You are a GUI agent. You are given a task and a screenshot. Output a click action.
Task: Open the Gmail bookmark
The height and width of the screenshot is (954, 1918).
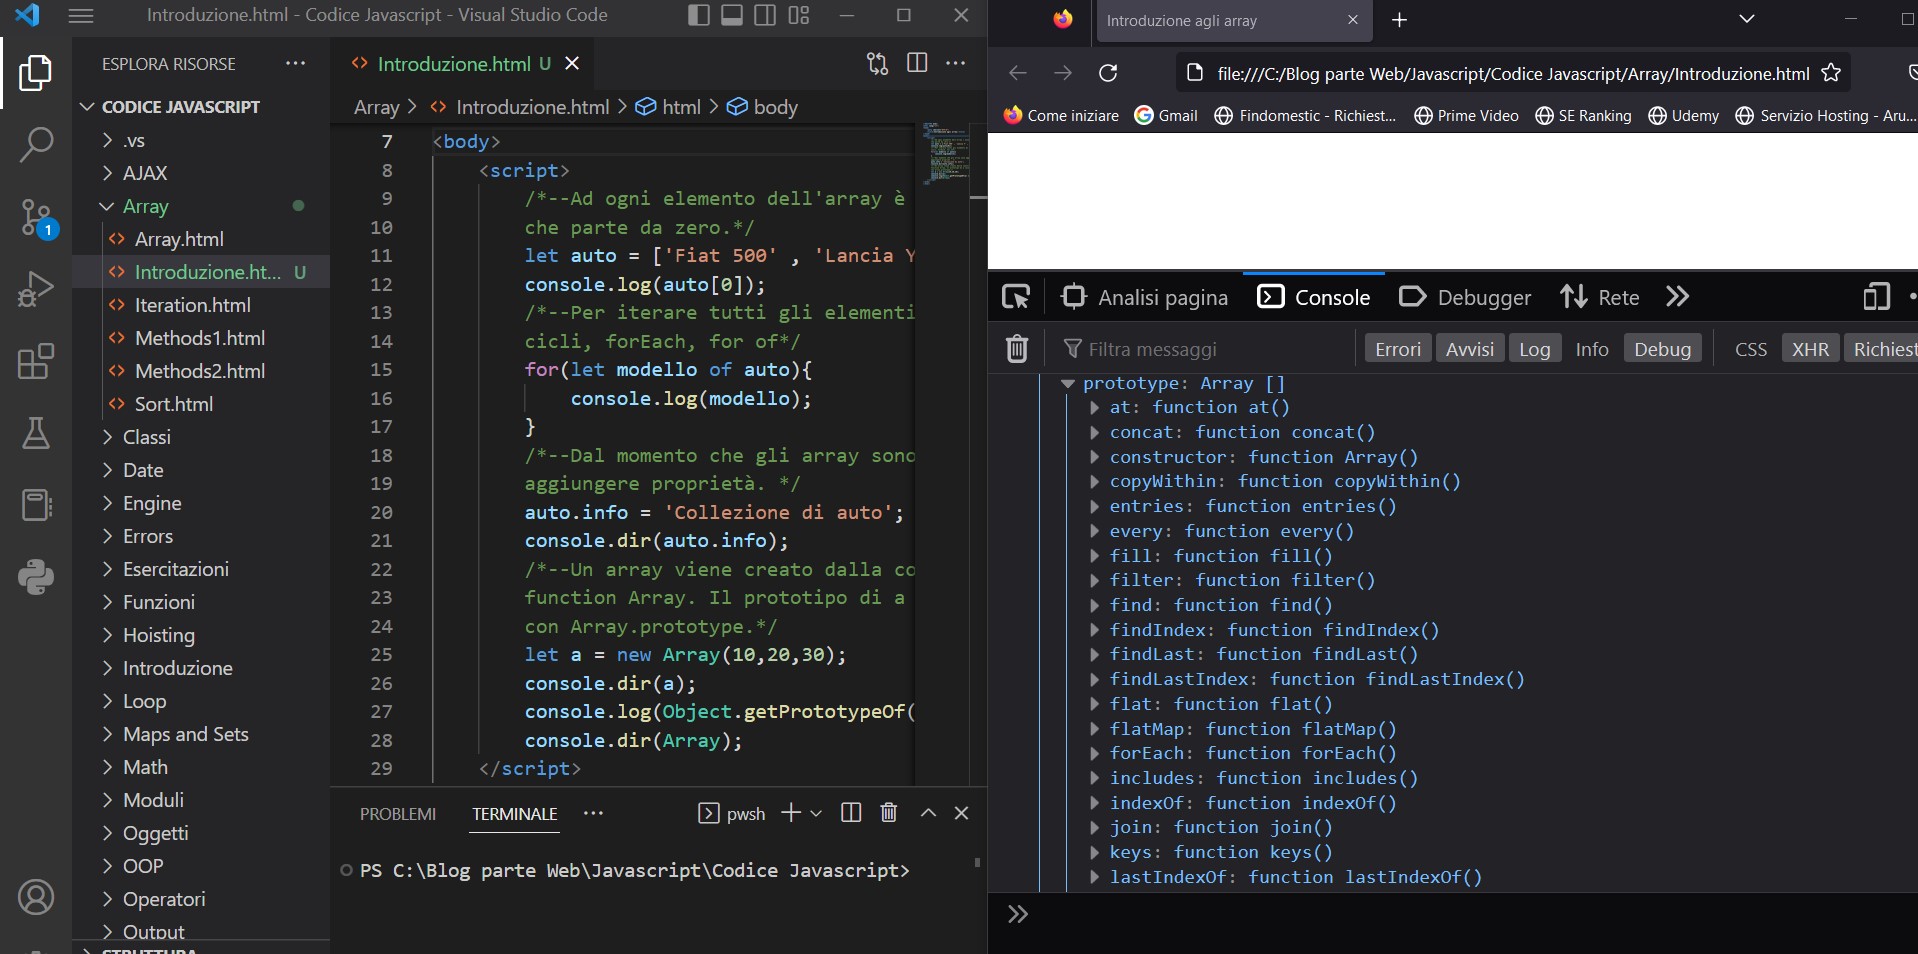tap(1166, 115)
